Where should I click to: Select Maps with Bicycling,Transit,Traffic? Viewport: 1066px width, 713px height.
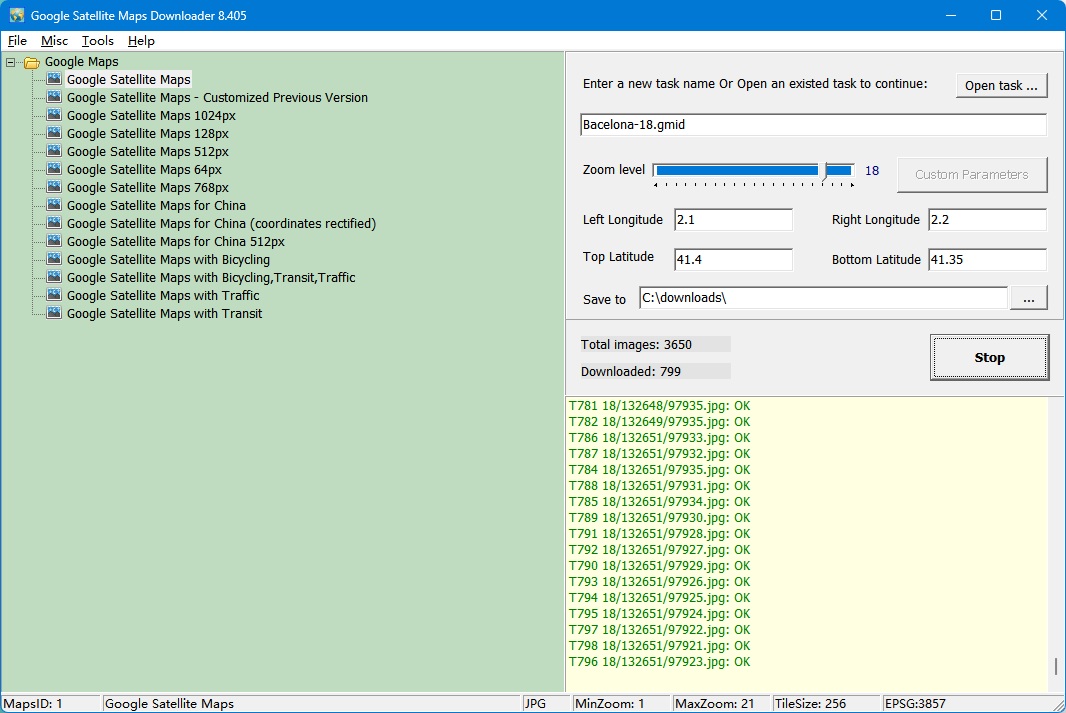[211, 277]
